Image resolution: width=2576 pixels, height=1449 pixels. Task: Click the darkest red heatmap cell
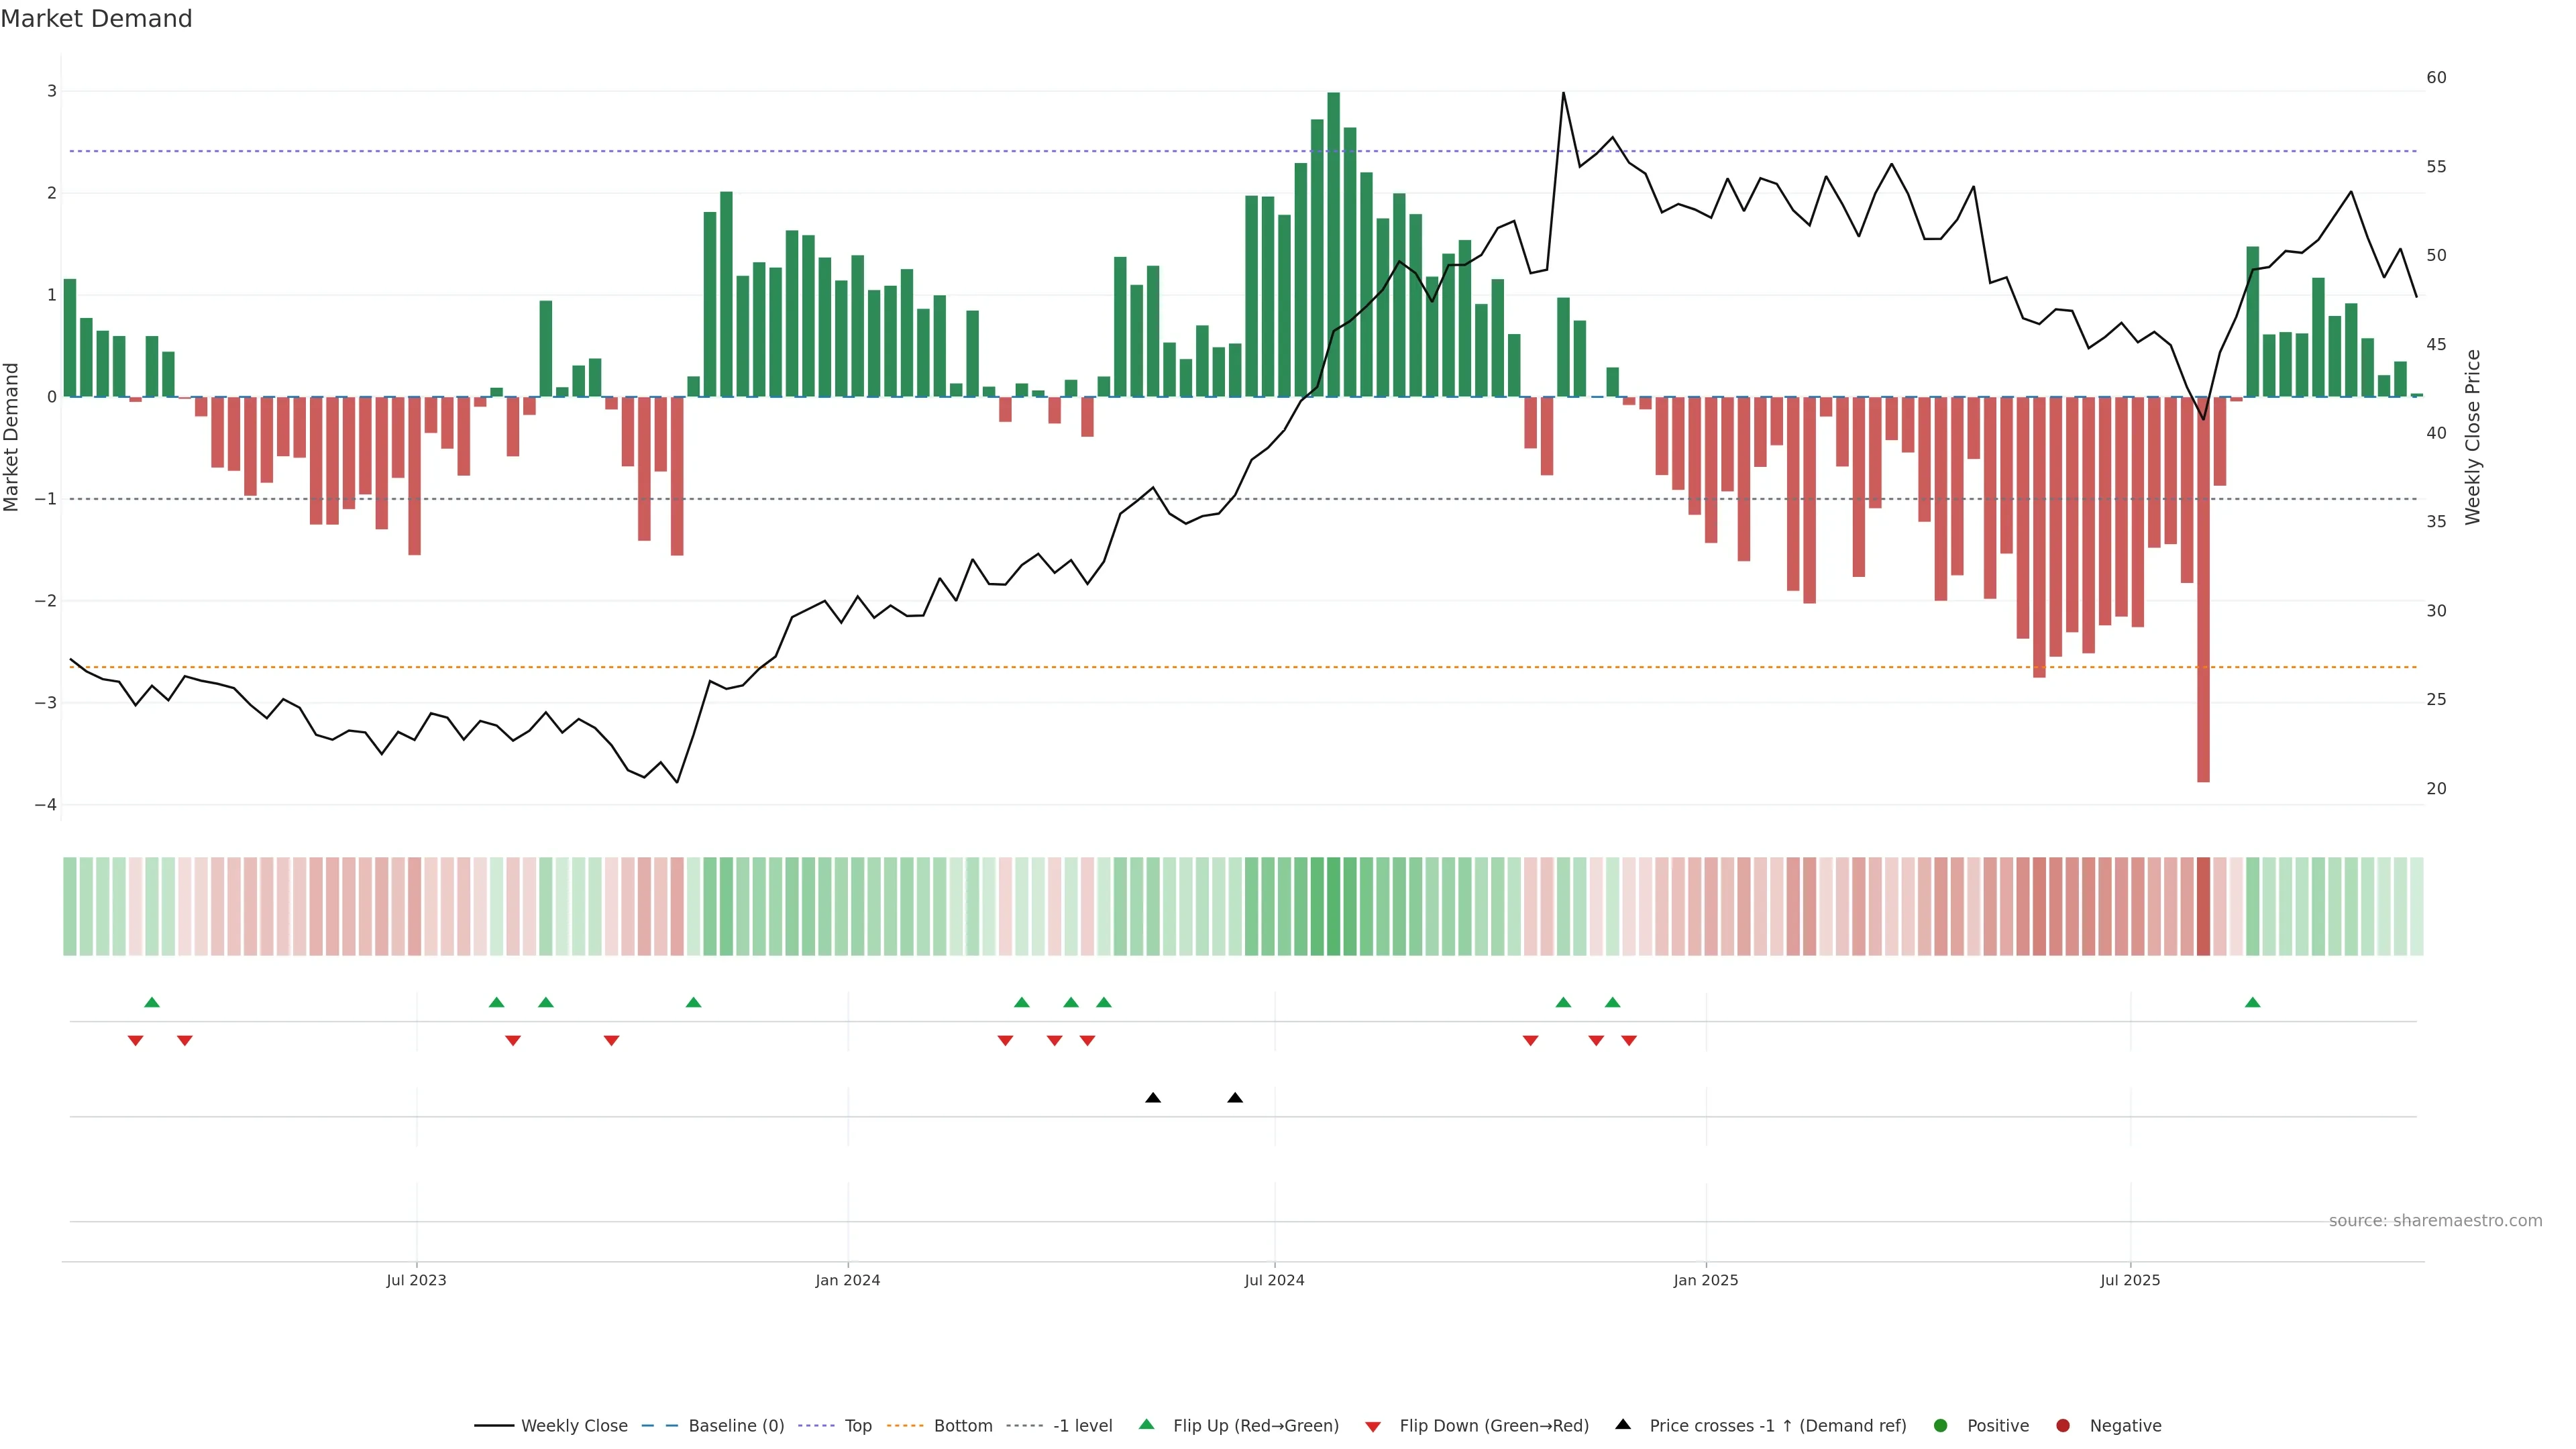tap(2203, 906)
